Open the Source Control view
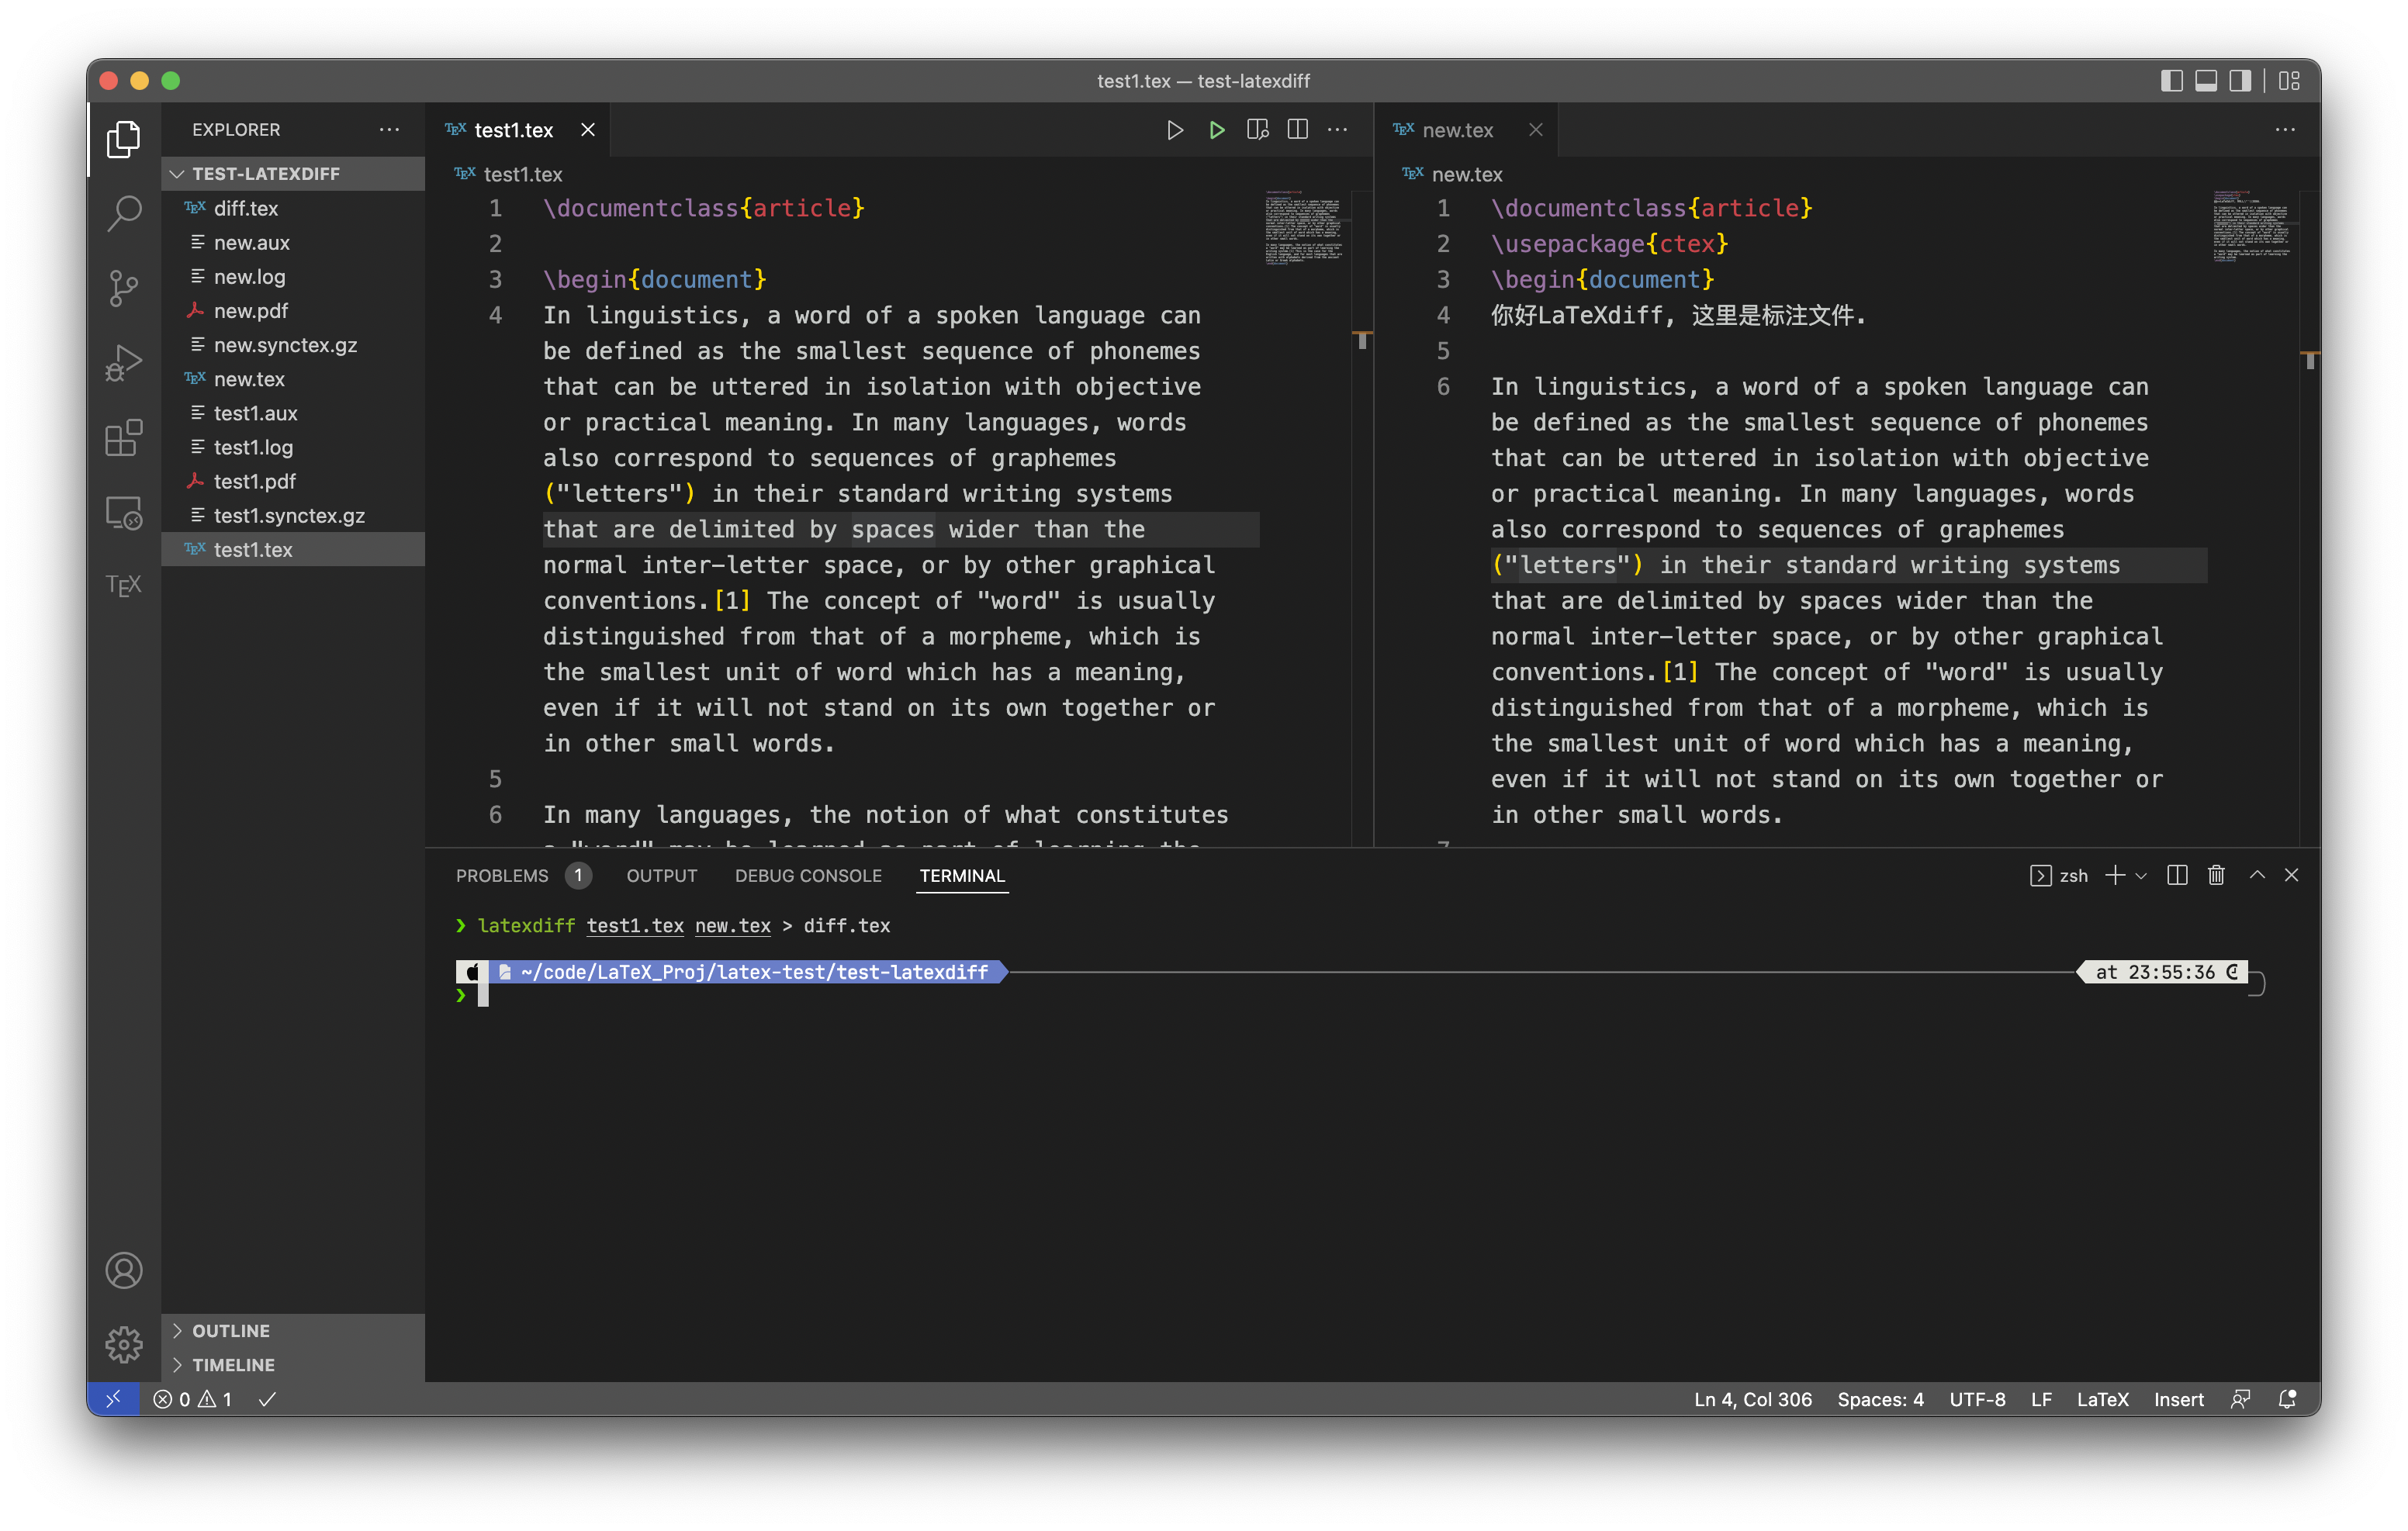Image resolution: width=2408 pixels, height=1531 pixels. click(x=123, y=288)
